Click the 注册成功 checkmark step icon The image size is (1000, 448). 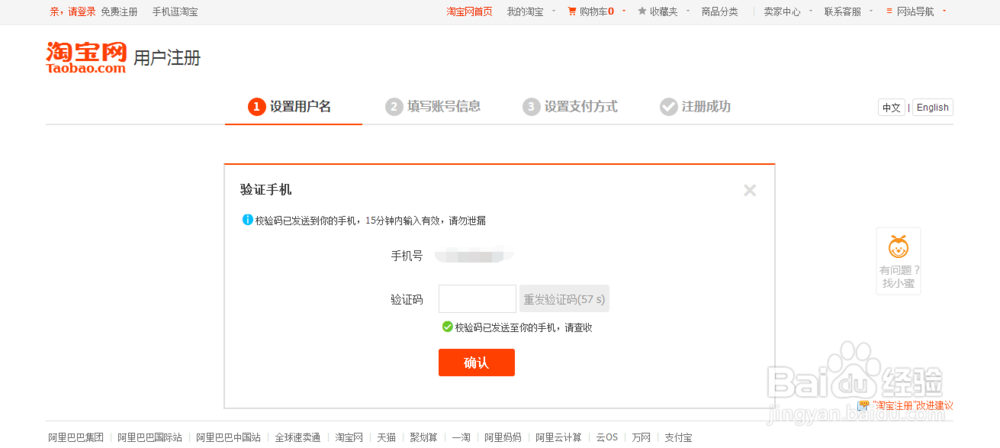(668, 107)
